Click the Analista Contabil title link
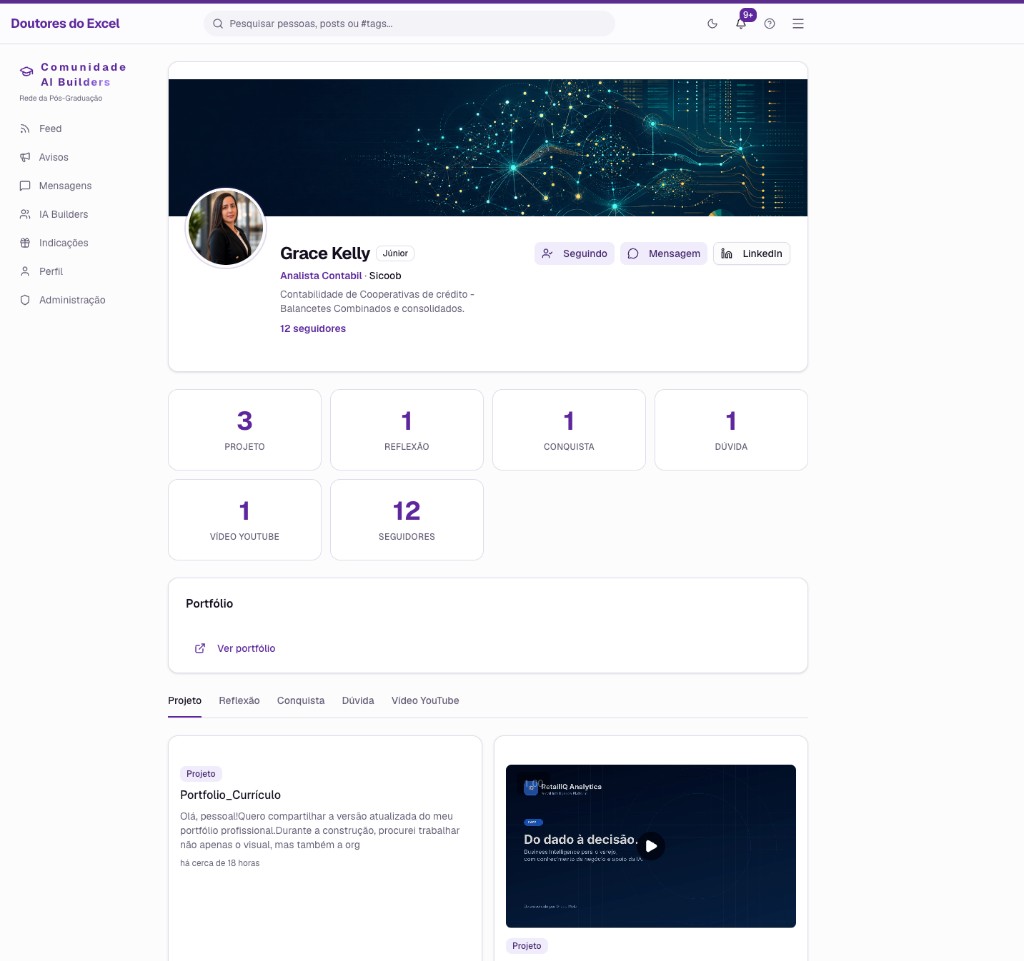Viewport: 1024px width, 961px height. pyautogui.click(x=321, y=276)
